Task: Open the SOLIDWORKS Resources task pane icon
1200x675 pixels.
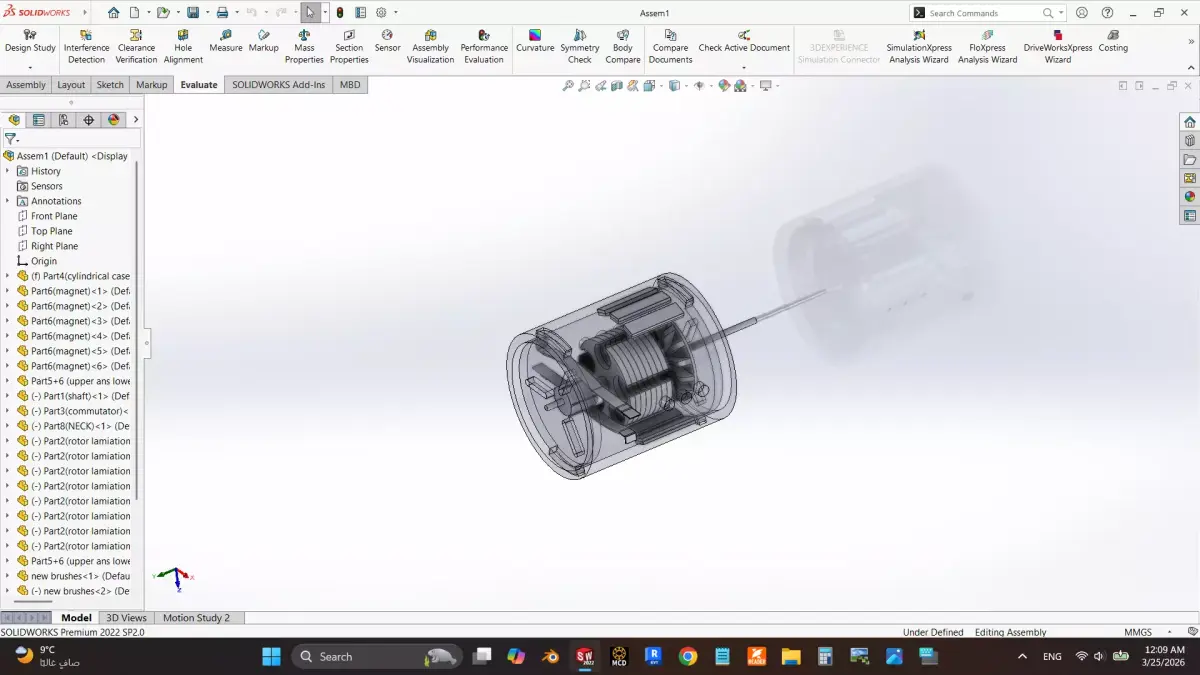Action: (1190, 122)
